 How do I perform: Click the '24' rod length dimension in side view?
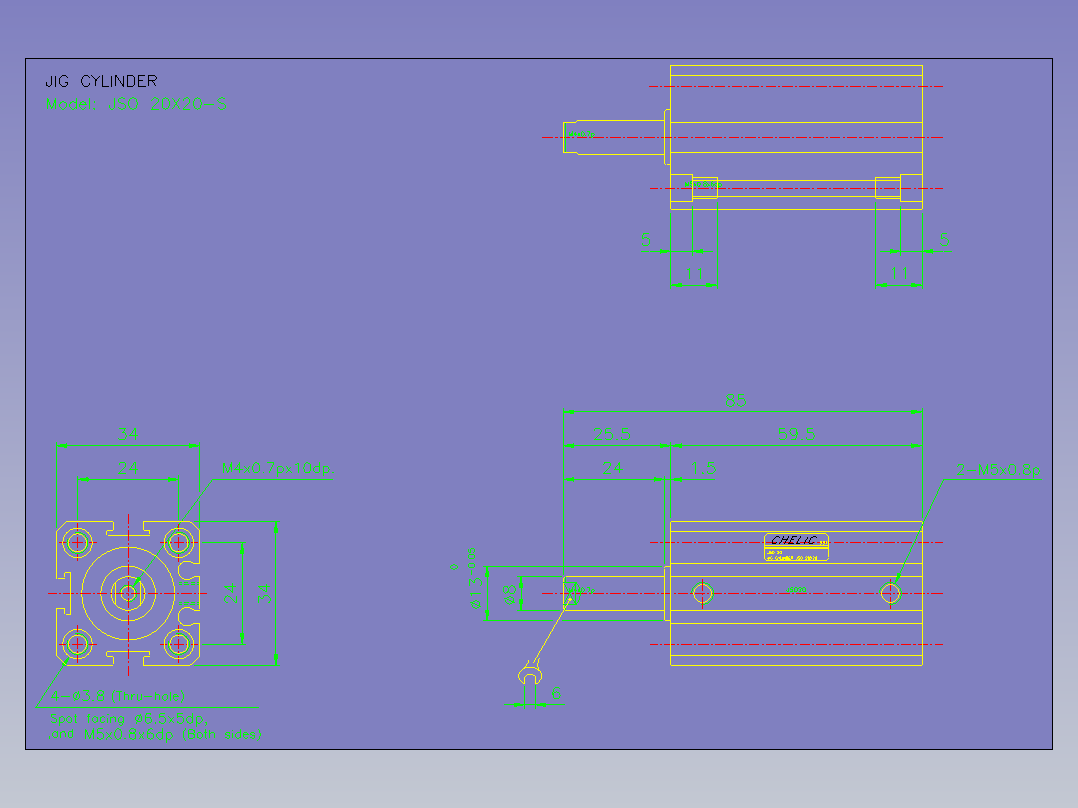click(x=613, y=468)
